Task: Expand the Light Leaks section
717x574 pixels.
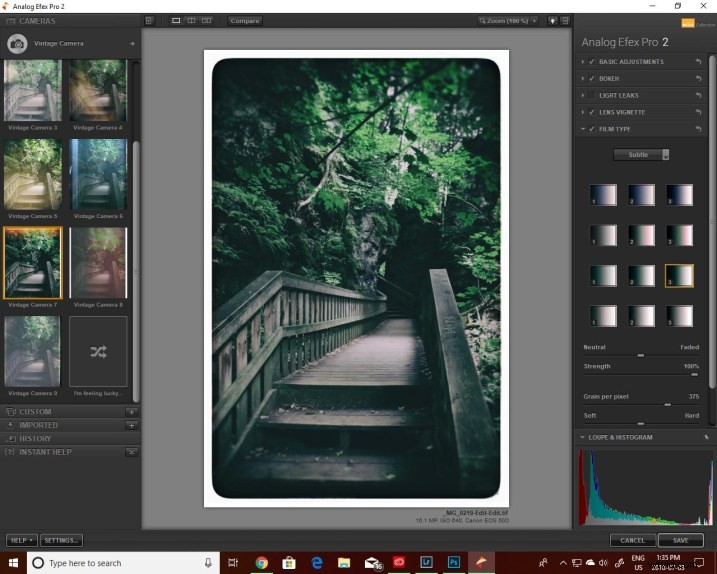Action: pyautogui.click(x=583, y=95)
